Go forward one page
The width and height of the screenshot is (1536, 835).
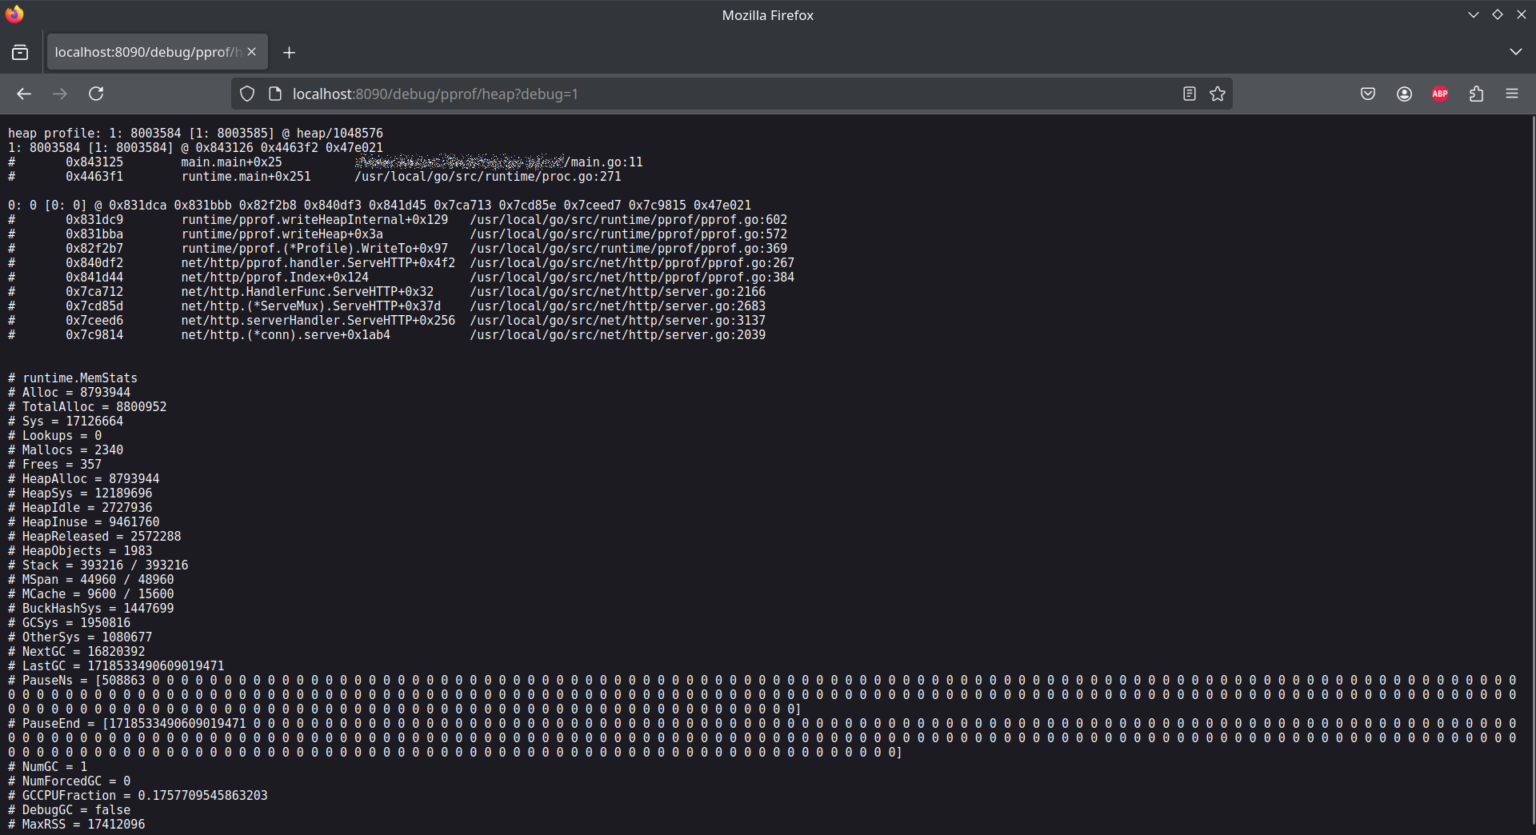pos(60,93)
